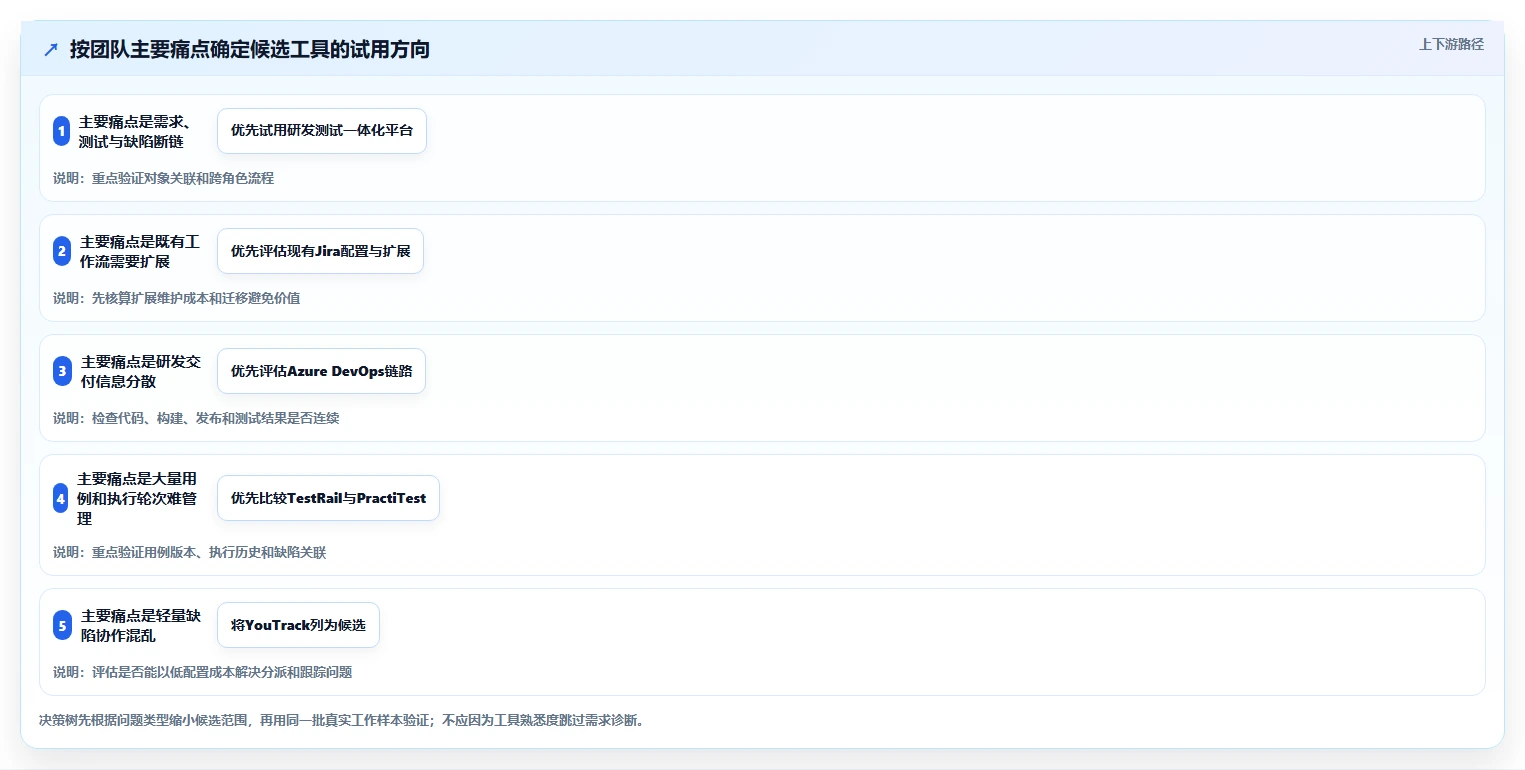This screenshot has width=1525, height=770.
Task: Click text 主要痛点是大量用例和执行轮次难管理
Action: [x=138, y=498]
